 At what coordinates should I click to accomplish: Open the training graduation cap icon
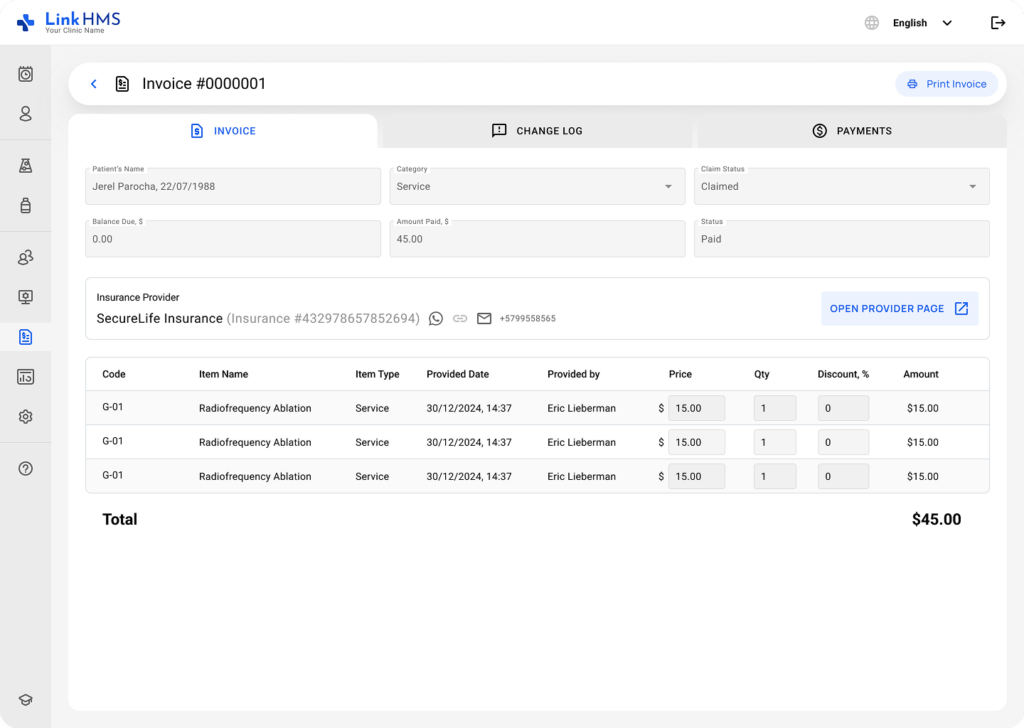click(x=25, y=700)
